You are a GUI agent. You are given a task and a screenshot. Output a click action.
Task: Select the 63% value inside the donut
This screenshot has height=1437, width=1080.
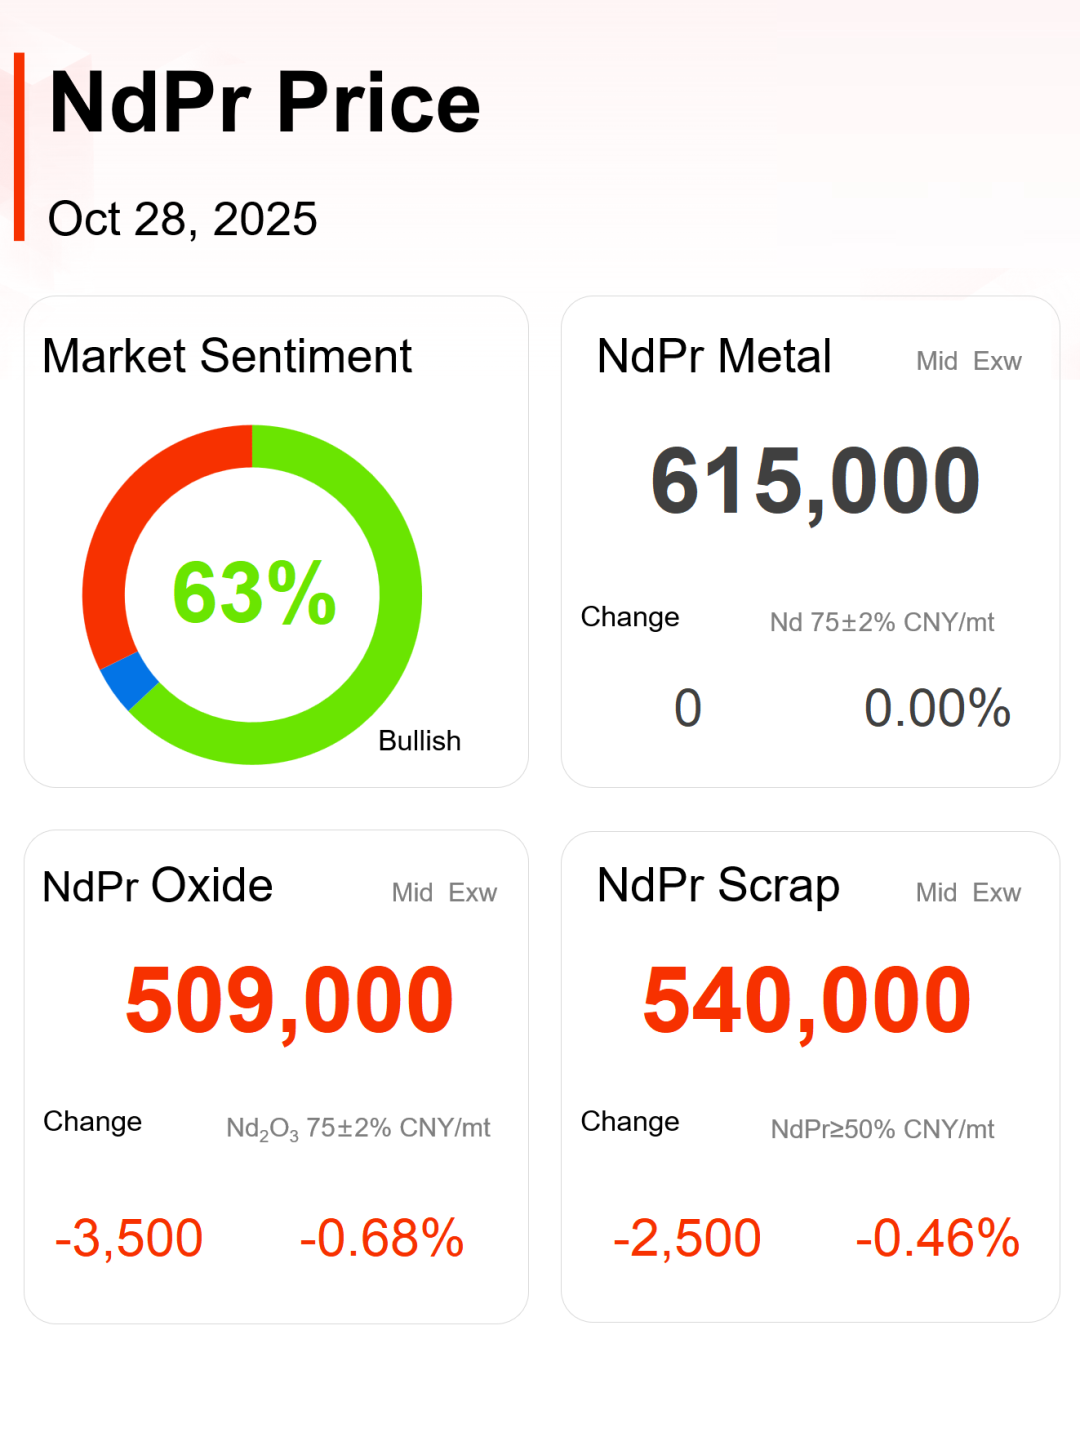(254, 593)
